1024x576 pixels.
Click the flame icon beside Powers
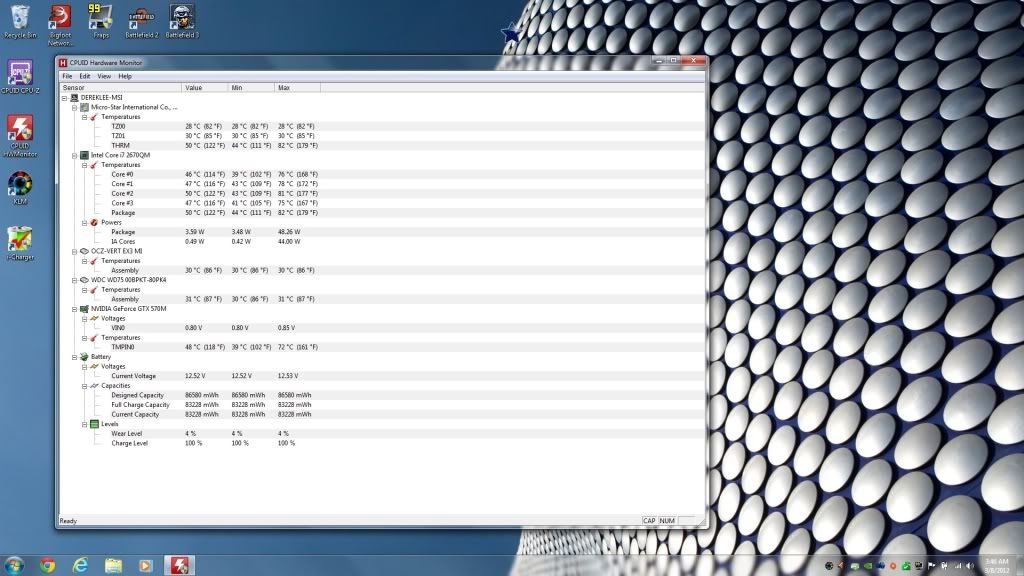(x=94, y=223)
